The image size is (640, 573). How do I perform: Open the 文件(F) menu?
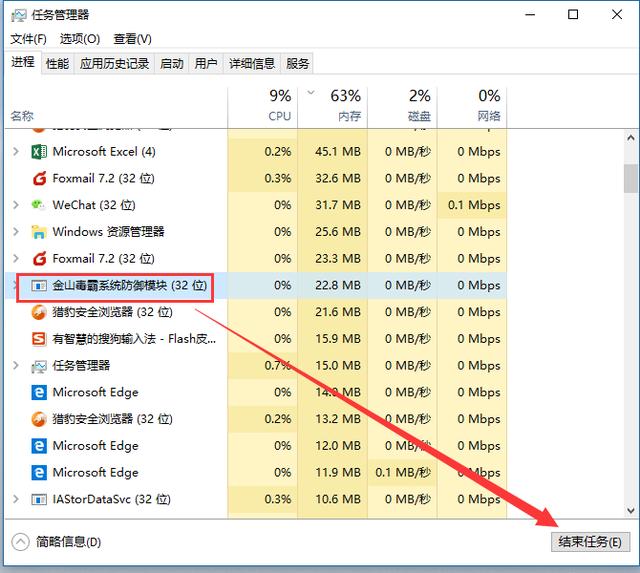[28, 39]
